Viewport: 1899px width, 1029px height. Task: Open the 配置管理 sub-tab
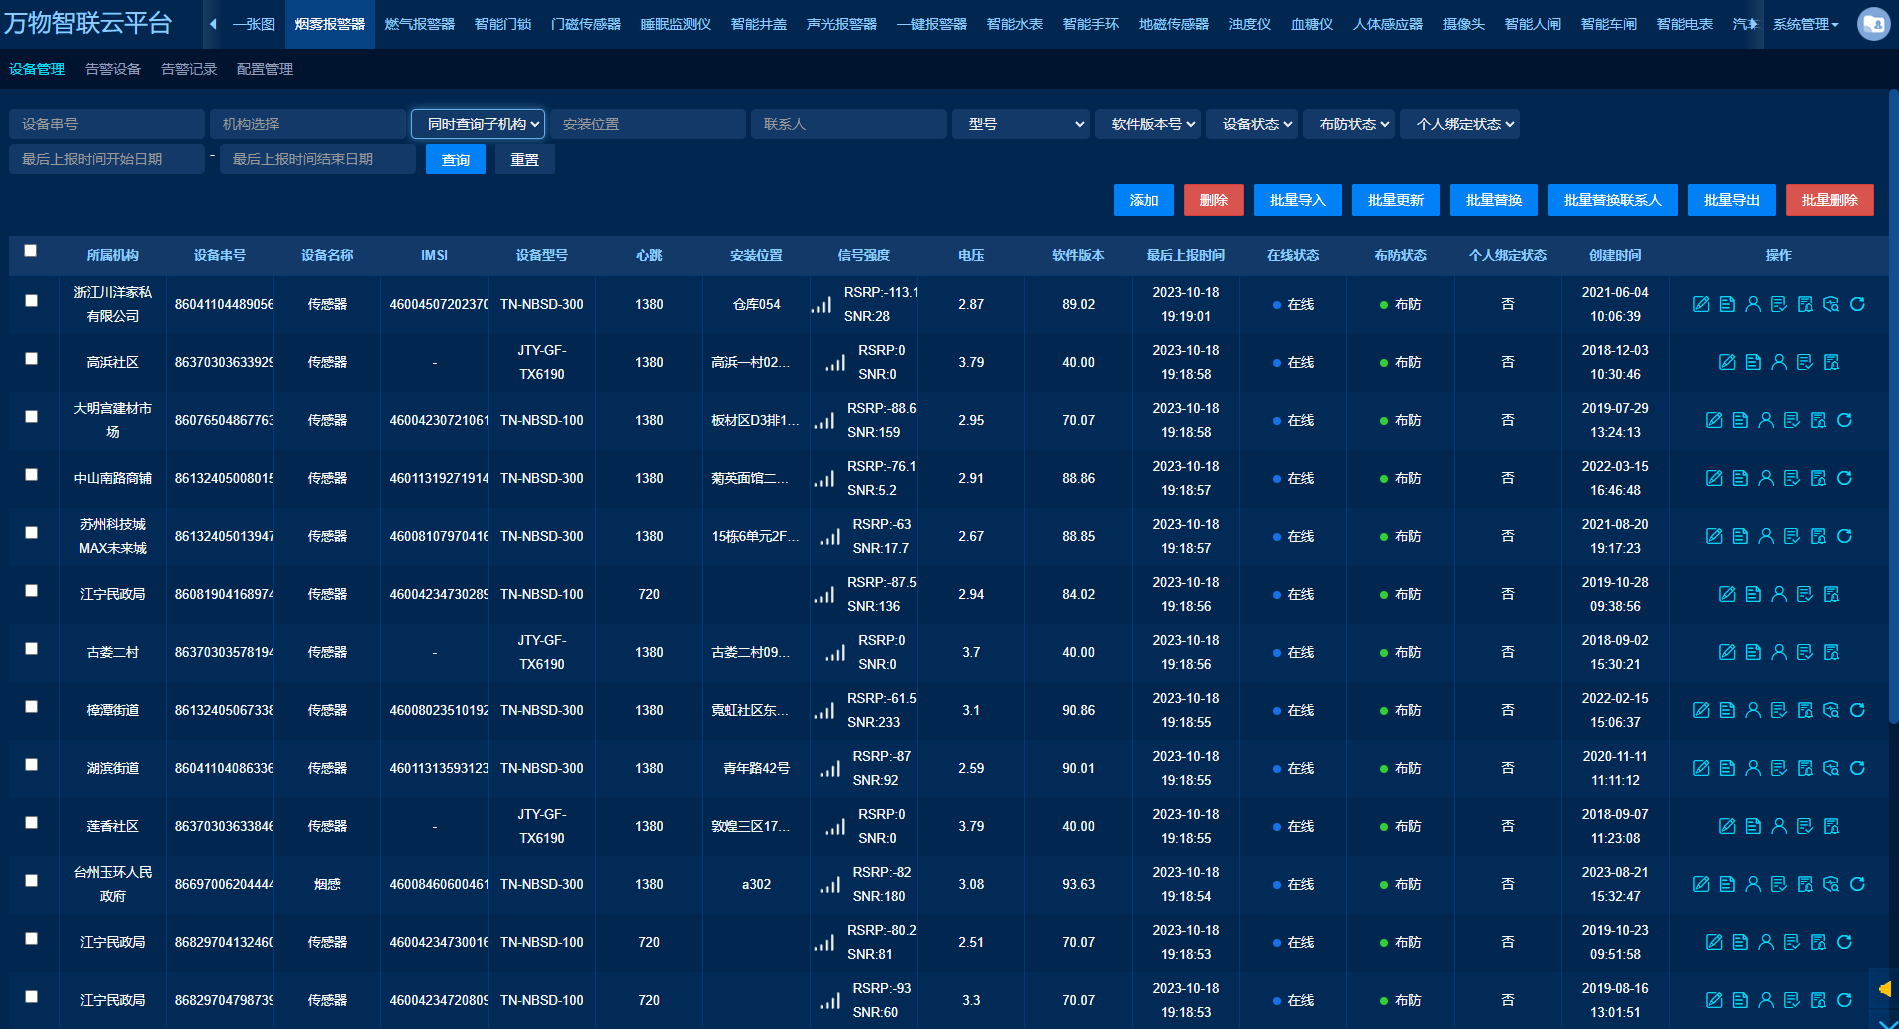(265, 69)
